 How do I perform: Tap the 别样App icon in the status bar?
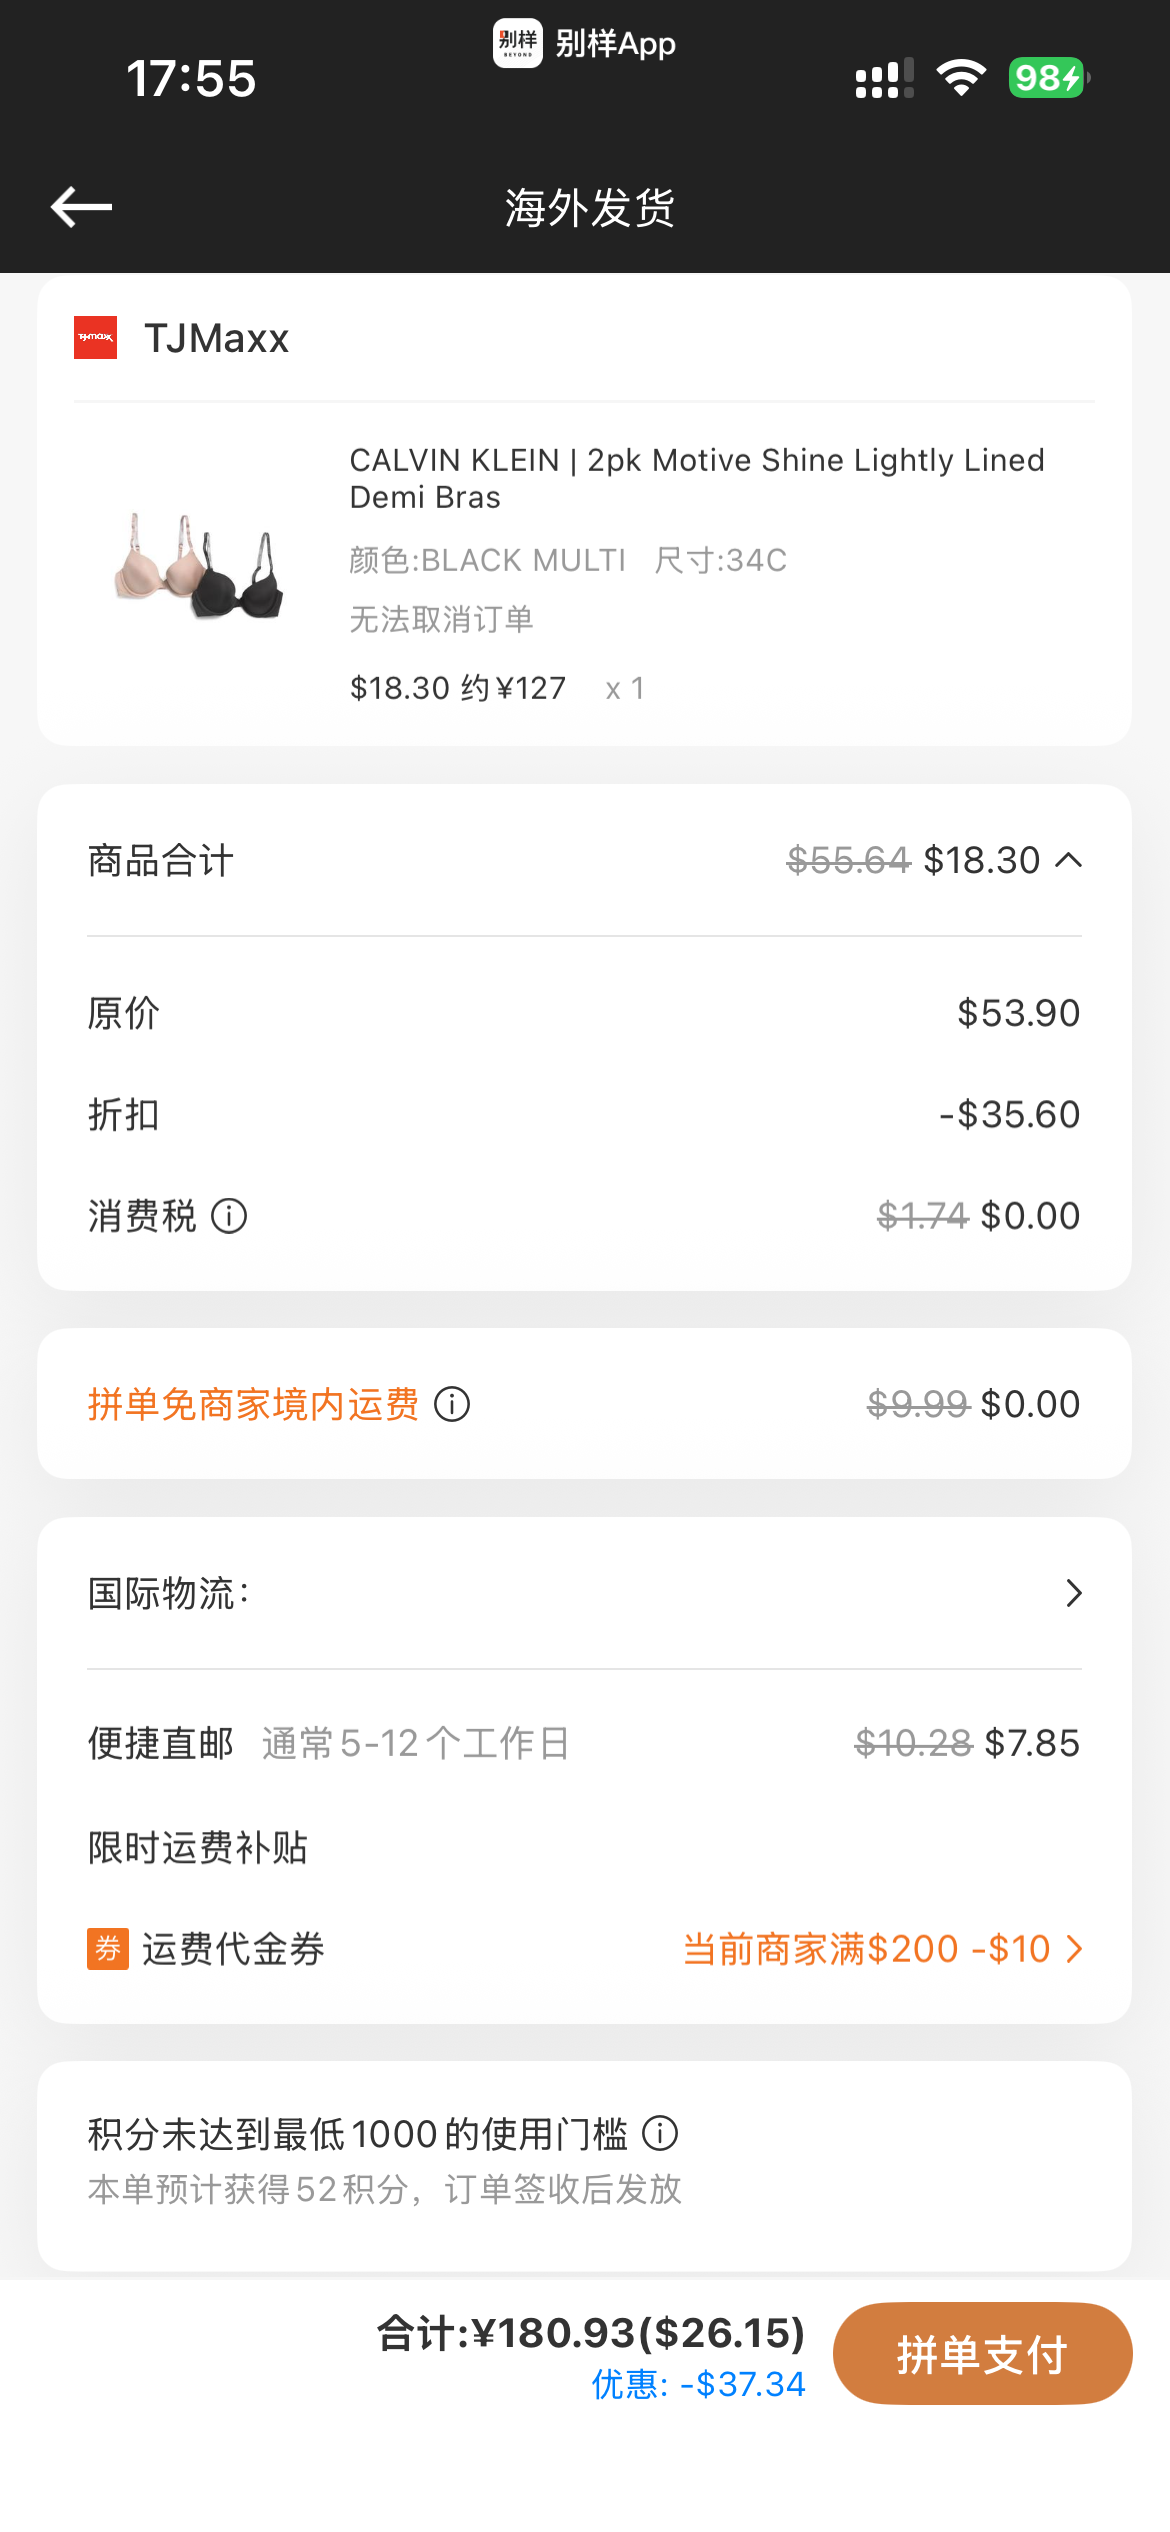(518, 43)
